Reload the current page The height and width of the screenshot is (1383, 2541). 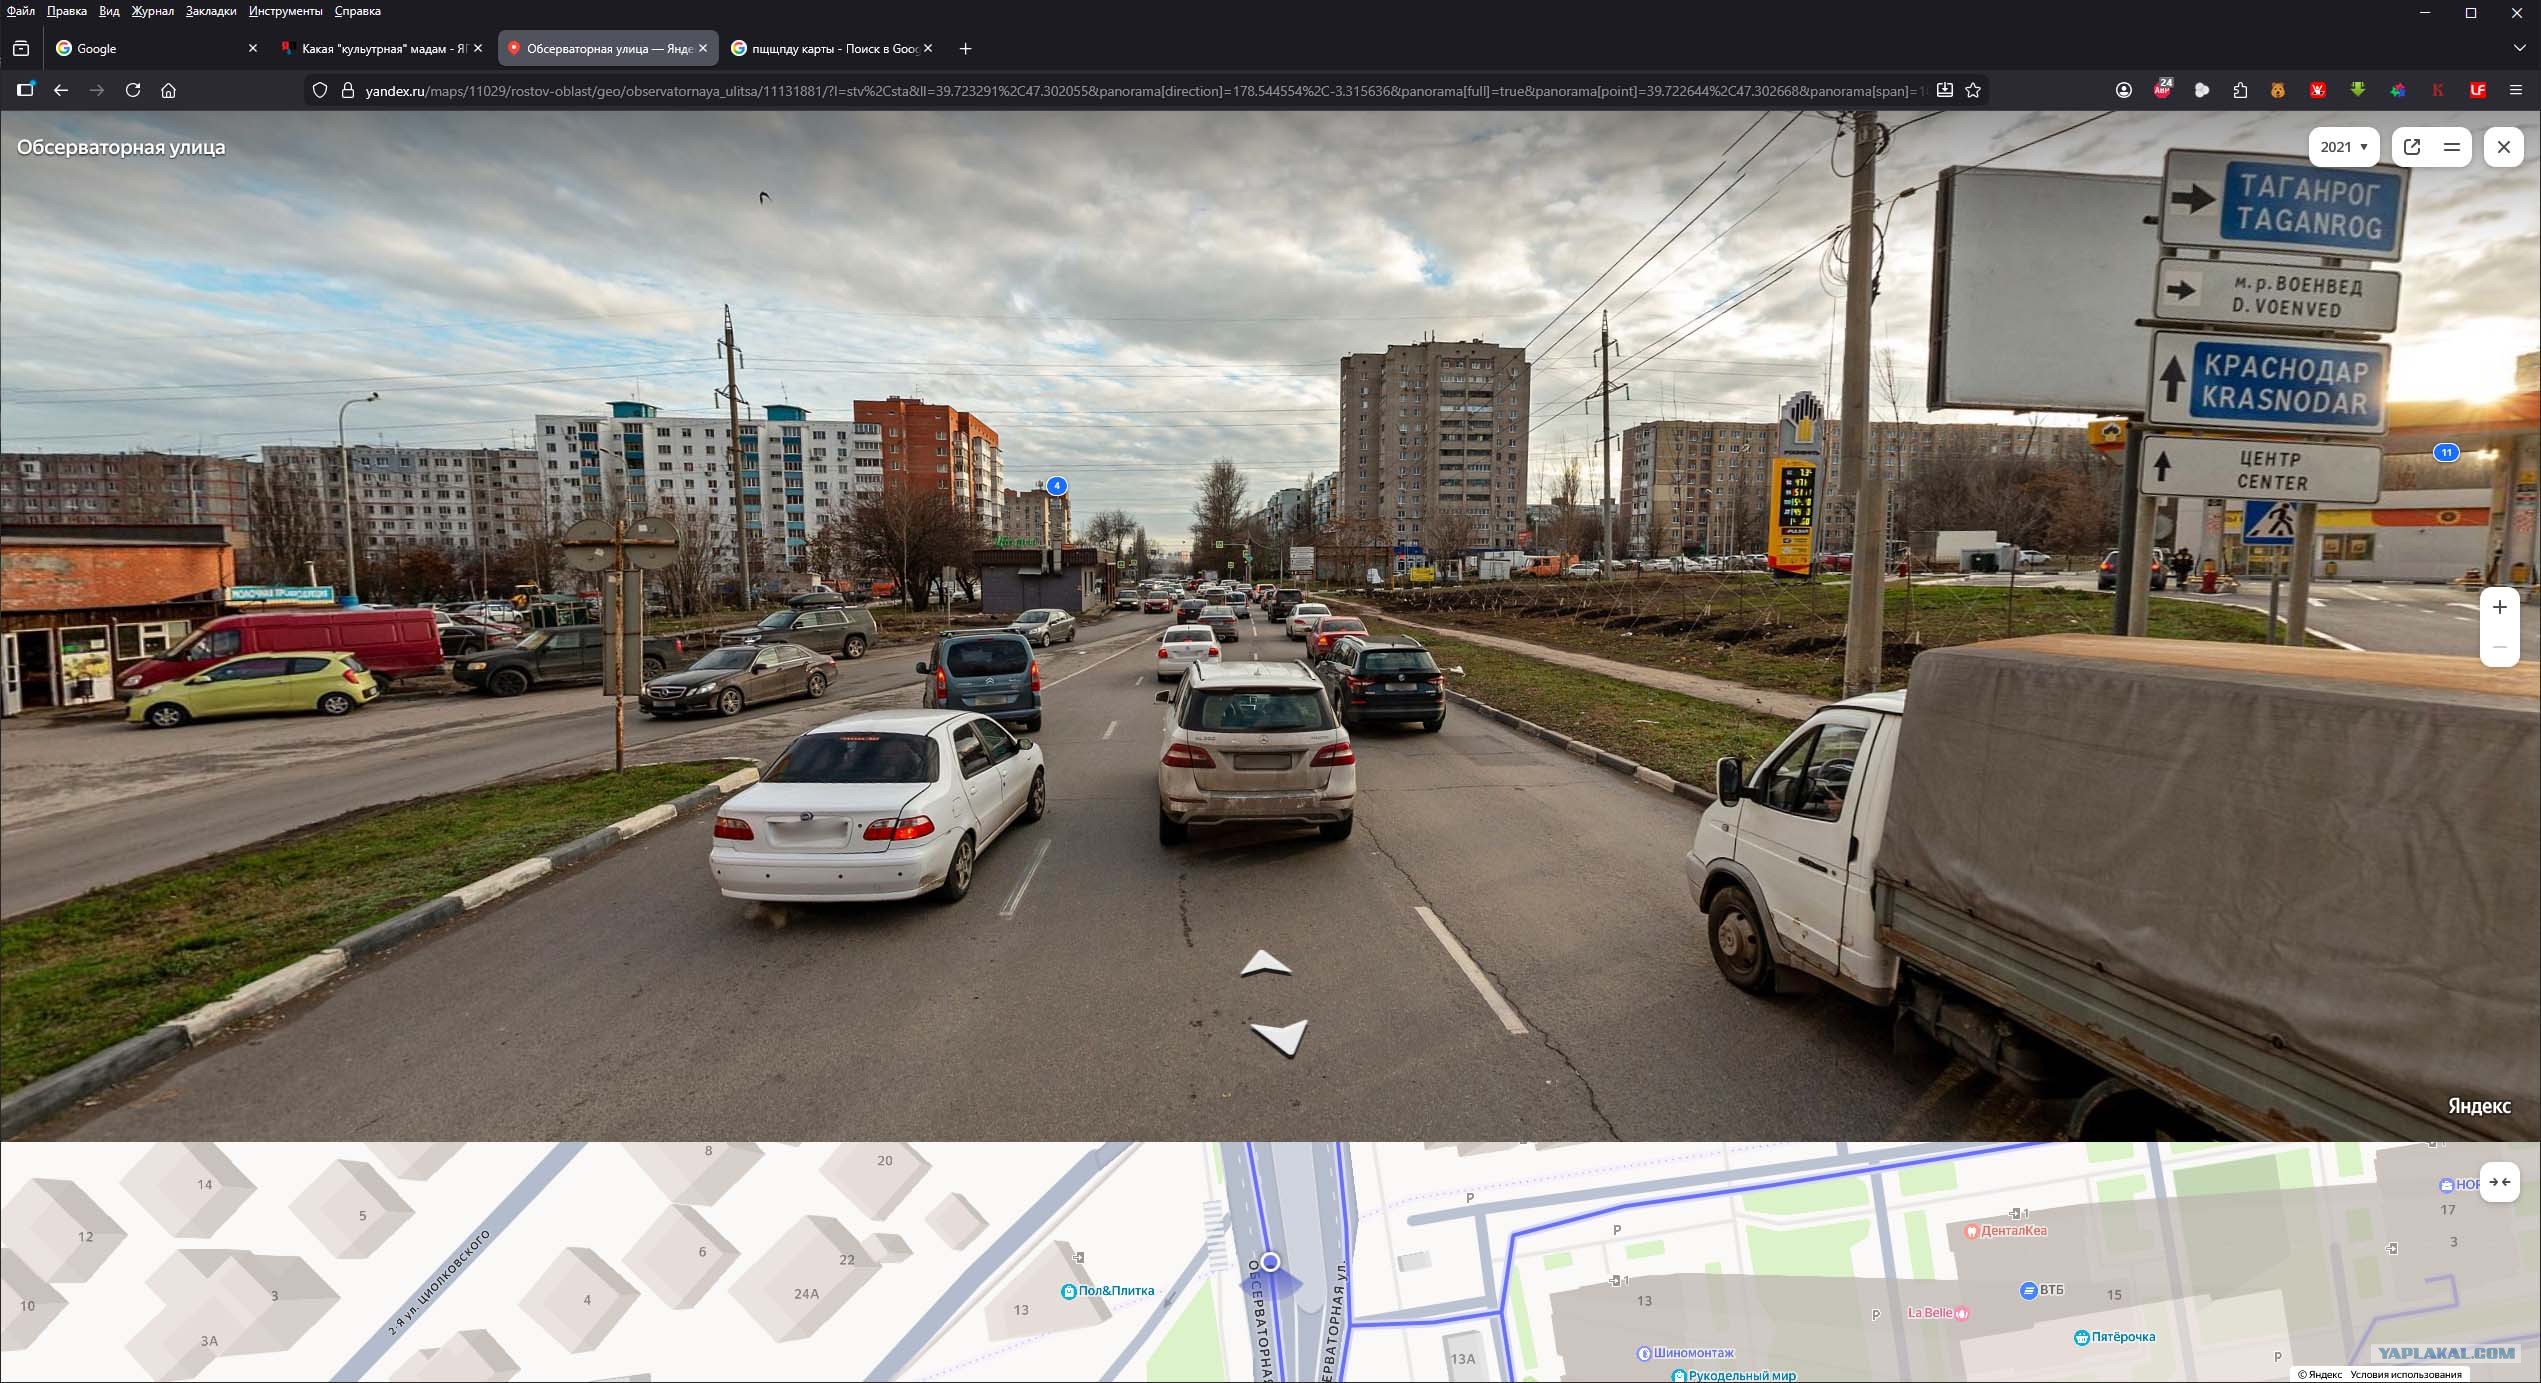133,90
